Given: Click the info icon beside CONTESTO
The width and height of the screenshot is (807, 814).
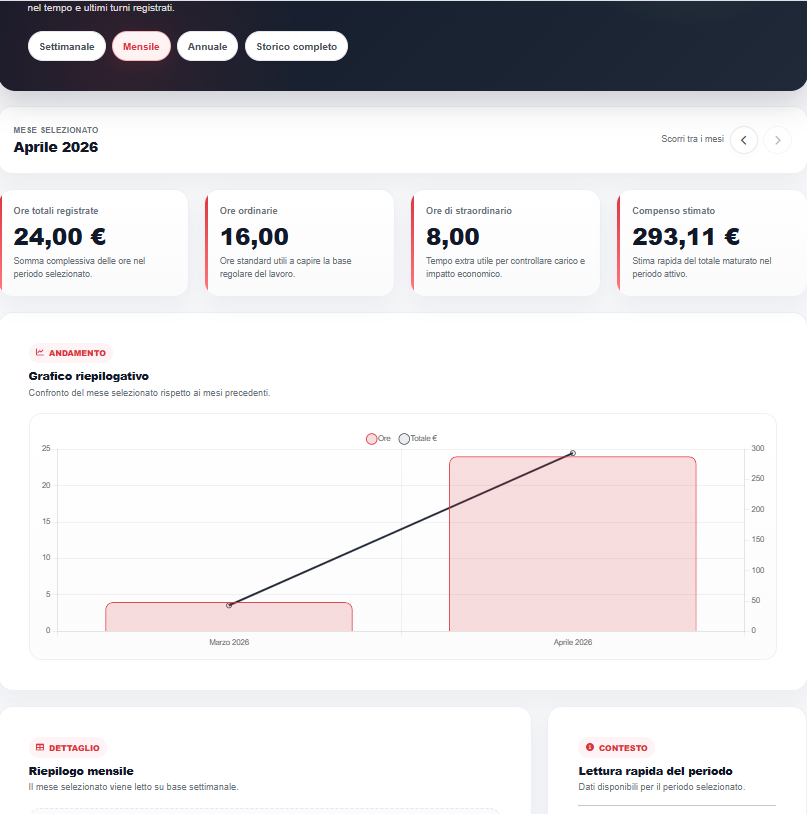Looking at the screenshot, I should pos(589,747).
